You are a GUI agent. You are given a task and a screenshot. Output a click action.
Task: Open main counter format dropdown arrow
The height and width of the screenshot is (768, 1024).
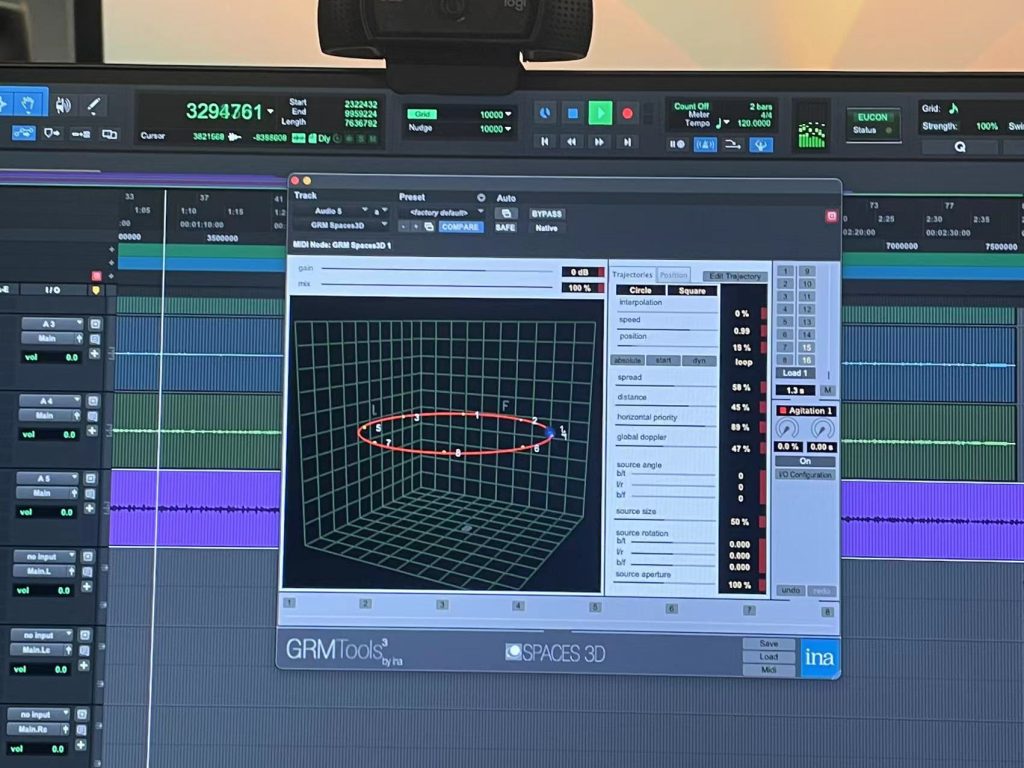[x=270, y=112]
